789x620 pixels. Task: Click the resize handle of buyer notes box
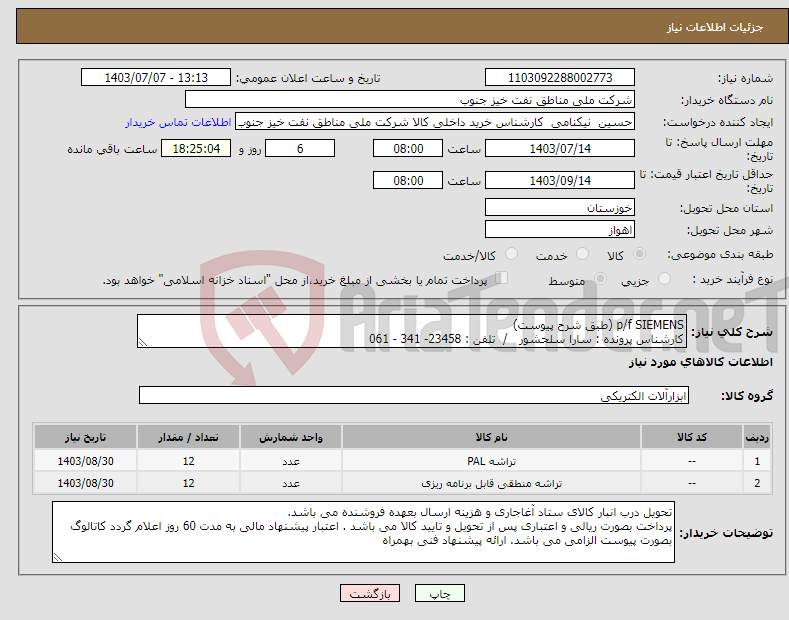pos(58,557)
